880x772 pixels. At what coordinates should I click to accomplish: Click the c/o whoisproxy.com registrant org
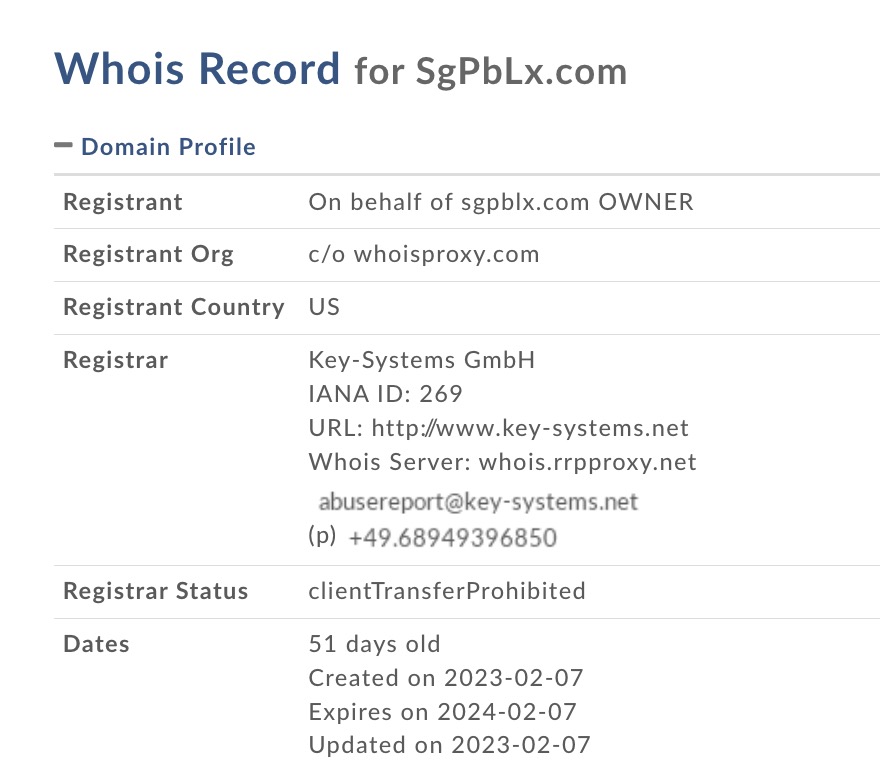click(424, 254)
